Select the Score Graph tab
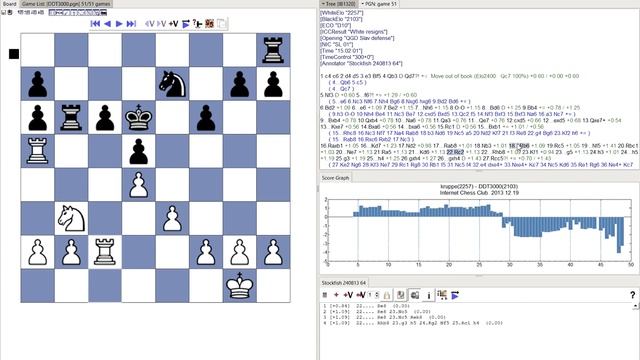The height and width of the screenshot is (360, 640). click(x=335, y=178)
